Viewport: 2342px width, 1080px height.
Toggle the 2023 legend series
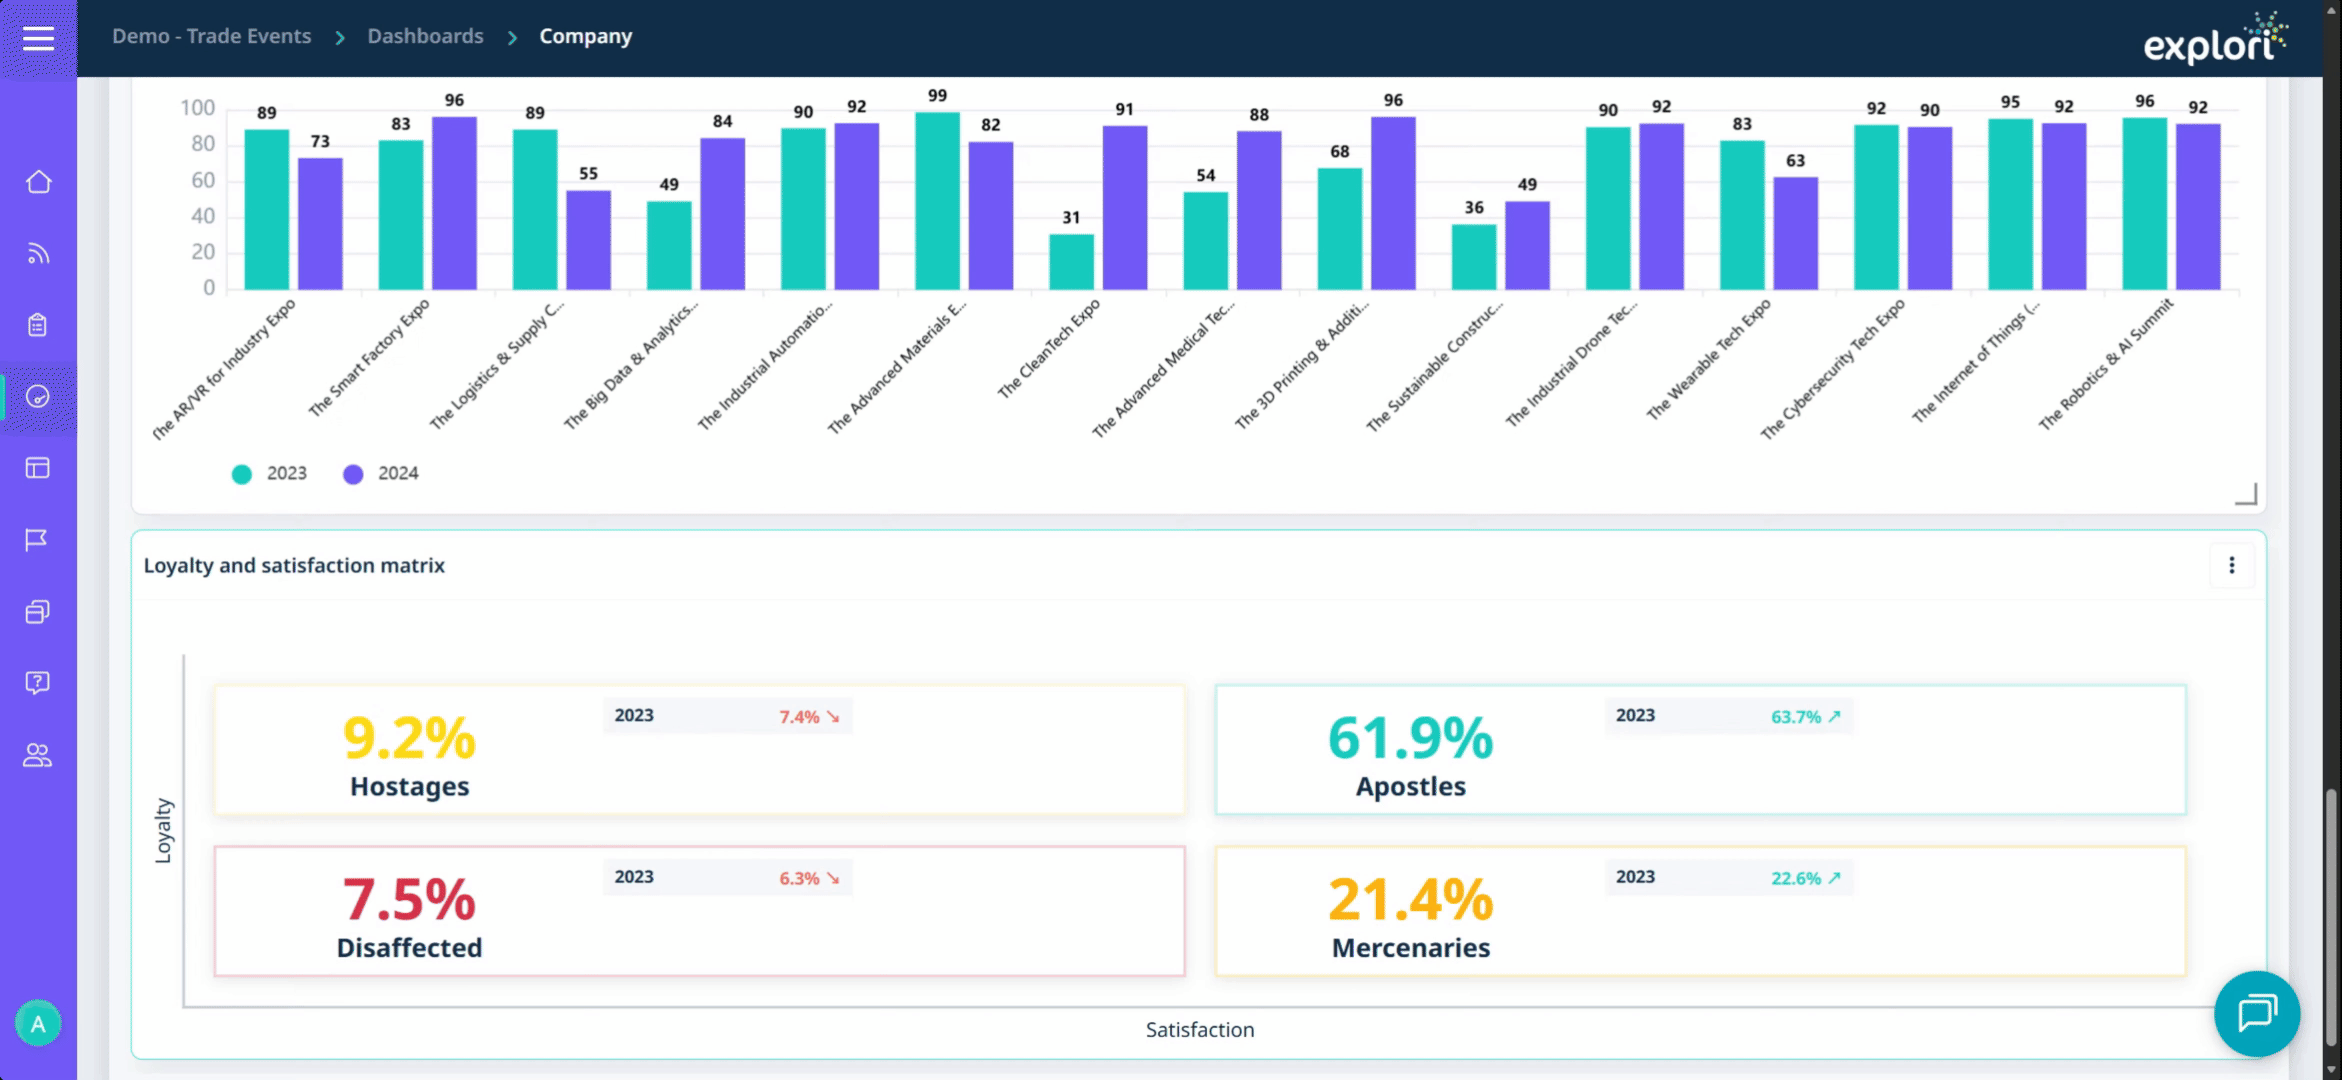pos(270,474)
